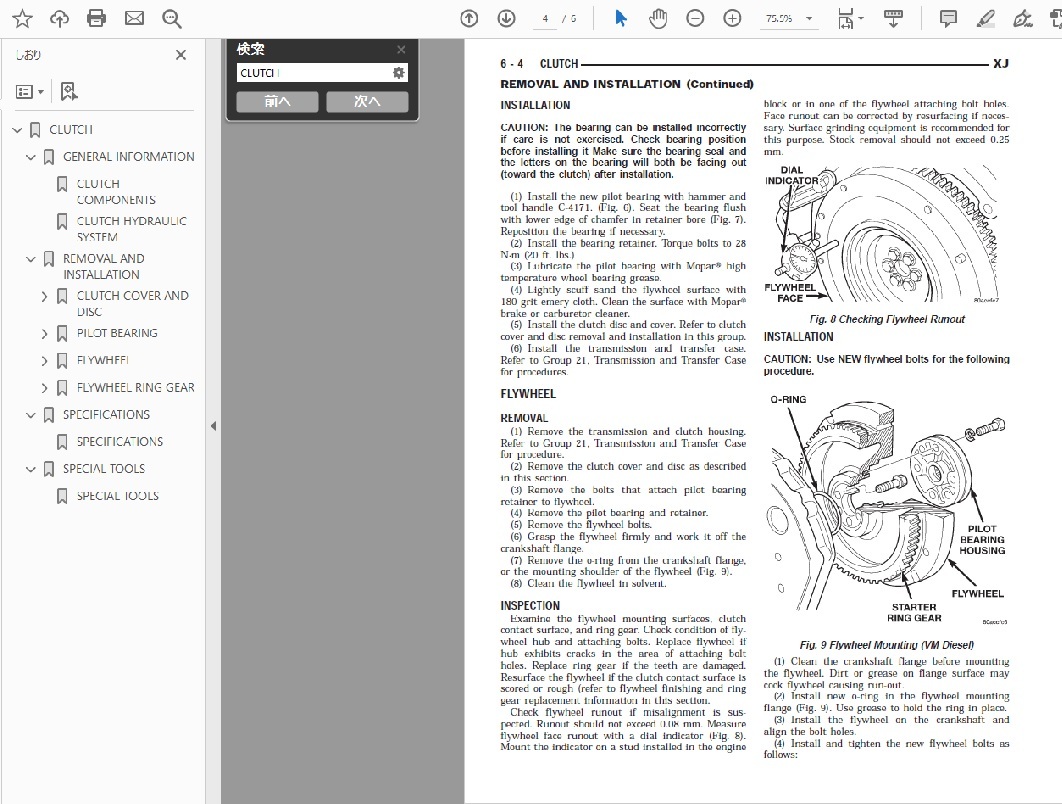
Task: Collapse SPECIAL TOOLS bookmark group
Action: (x=30, y=469)
